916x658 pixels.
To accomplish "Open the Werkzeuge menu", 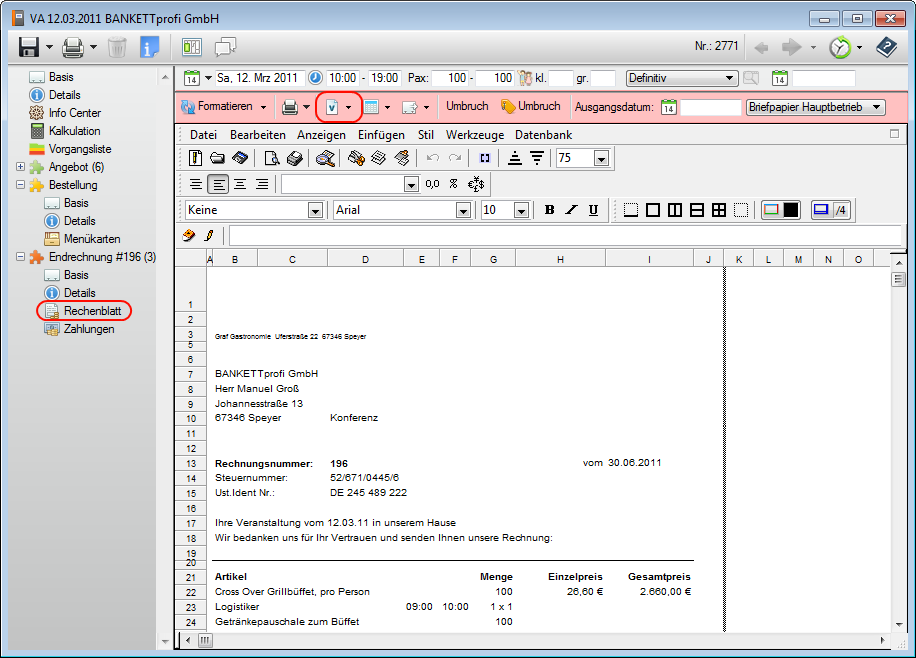I will click(474, 135).
